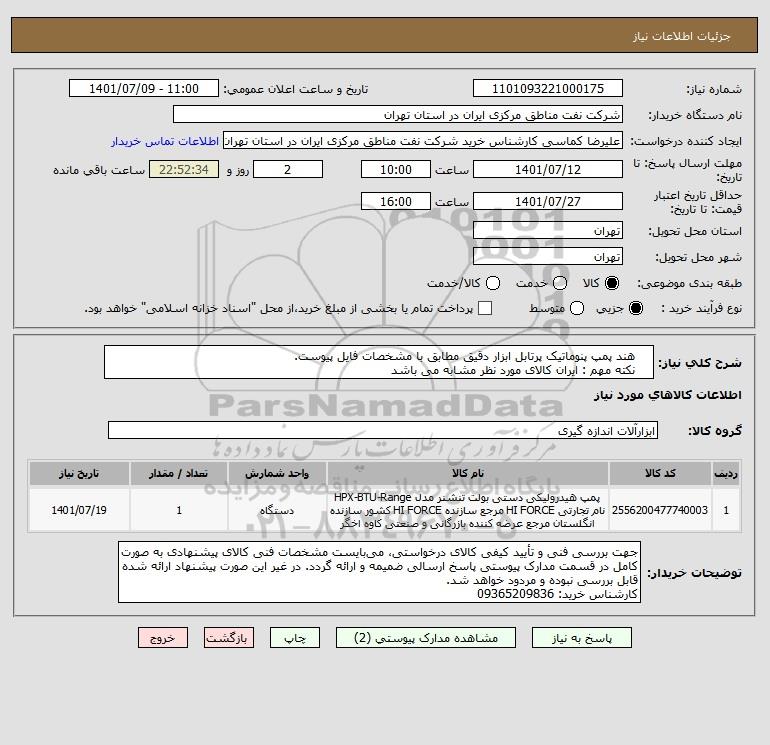Screen dimensions: 770x745
Task: Click the buyer organization name field
Action: tap(398, 115)
